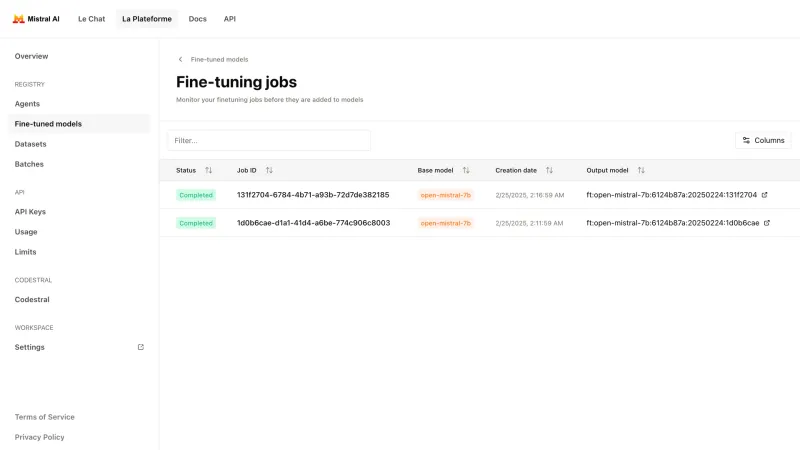Click the Job ID column header label

click(246, 170)
